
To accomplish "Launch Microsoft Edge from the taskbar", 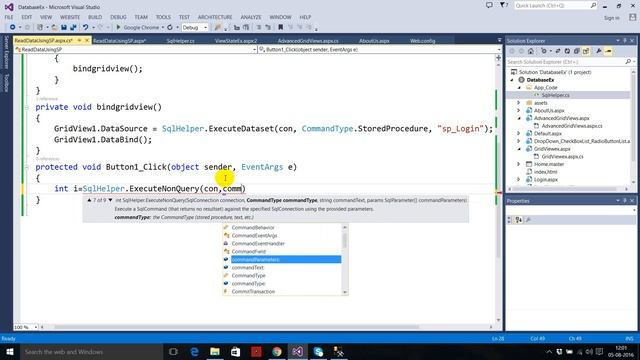I will [194, 351].
